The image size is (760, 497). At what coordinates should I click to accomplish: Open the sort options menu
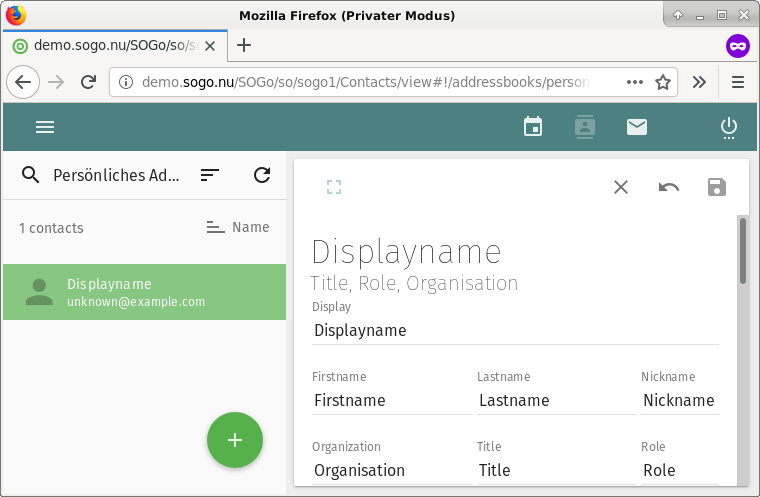coord(209,176)
